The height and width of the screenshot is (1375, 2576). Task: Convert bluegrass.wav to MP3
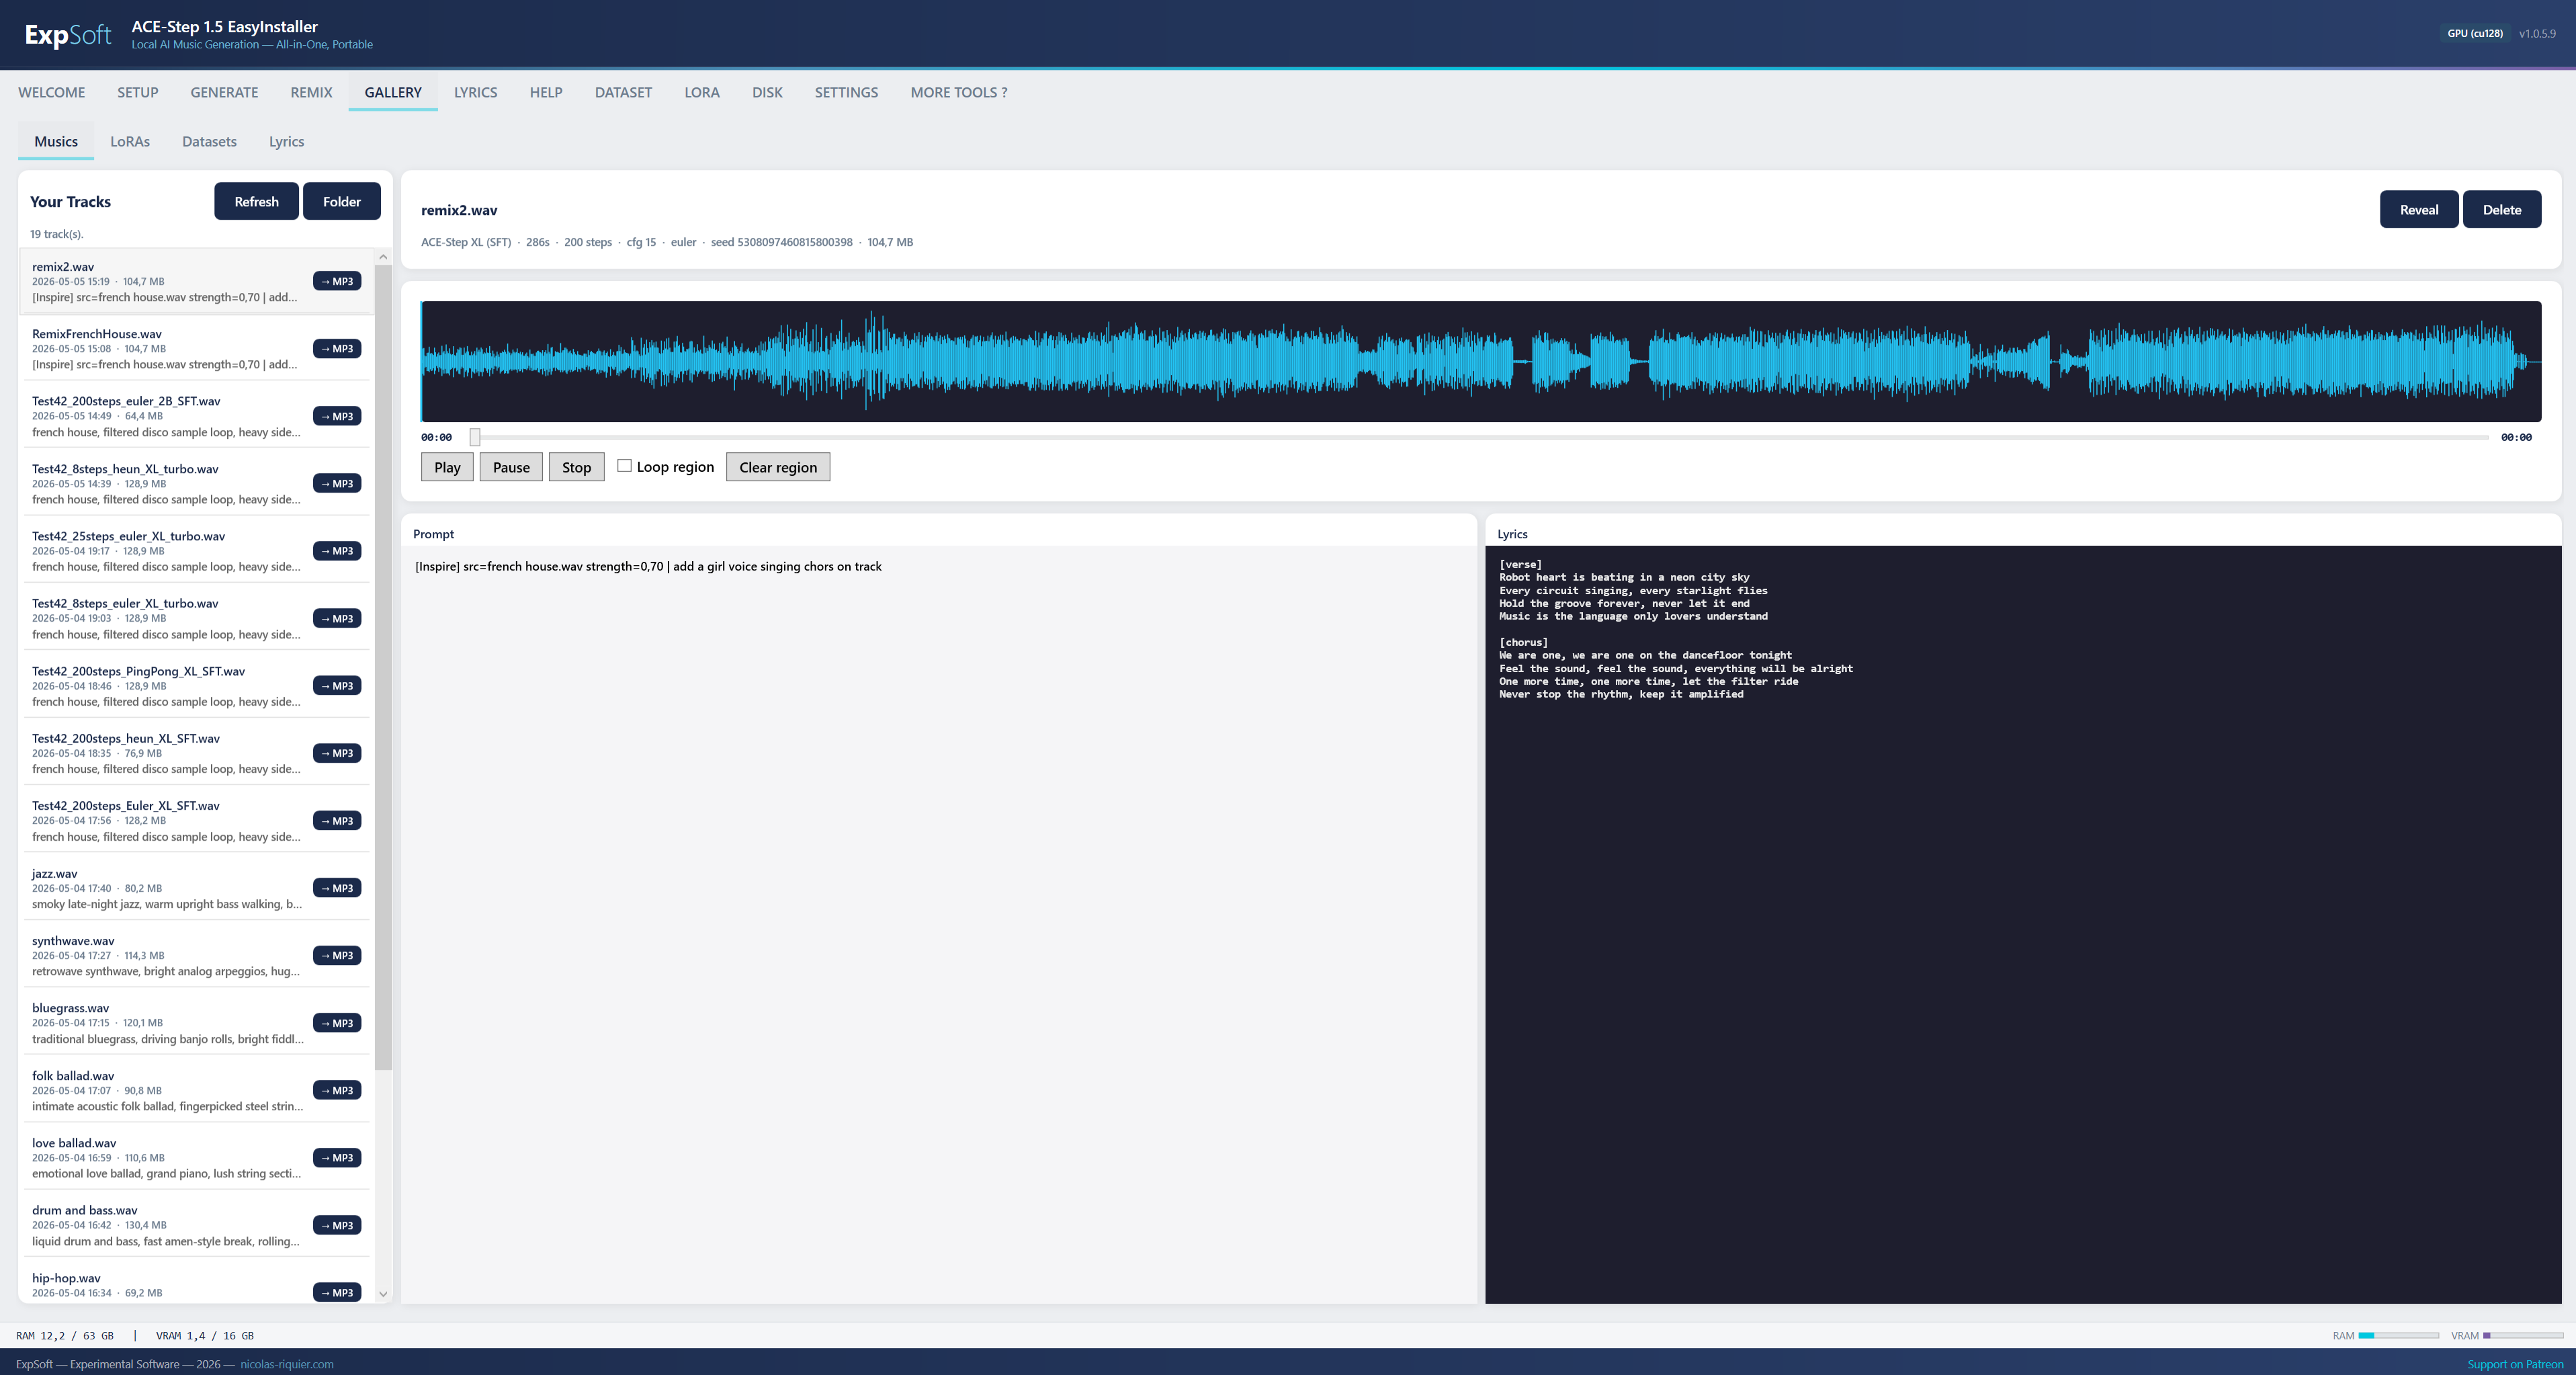click(x=337, y=1023)
